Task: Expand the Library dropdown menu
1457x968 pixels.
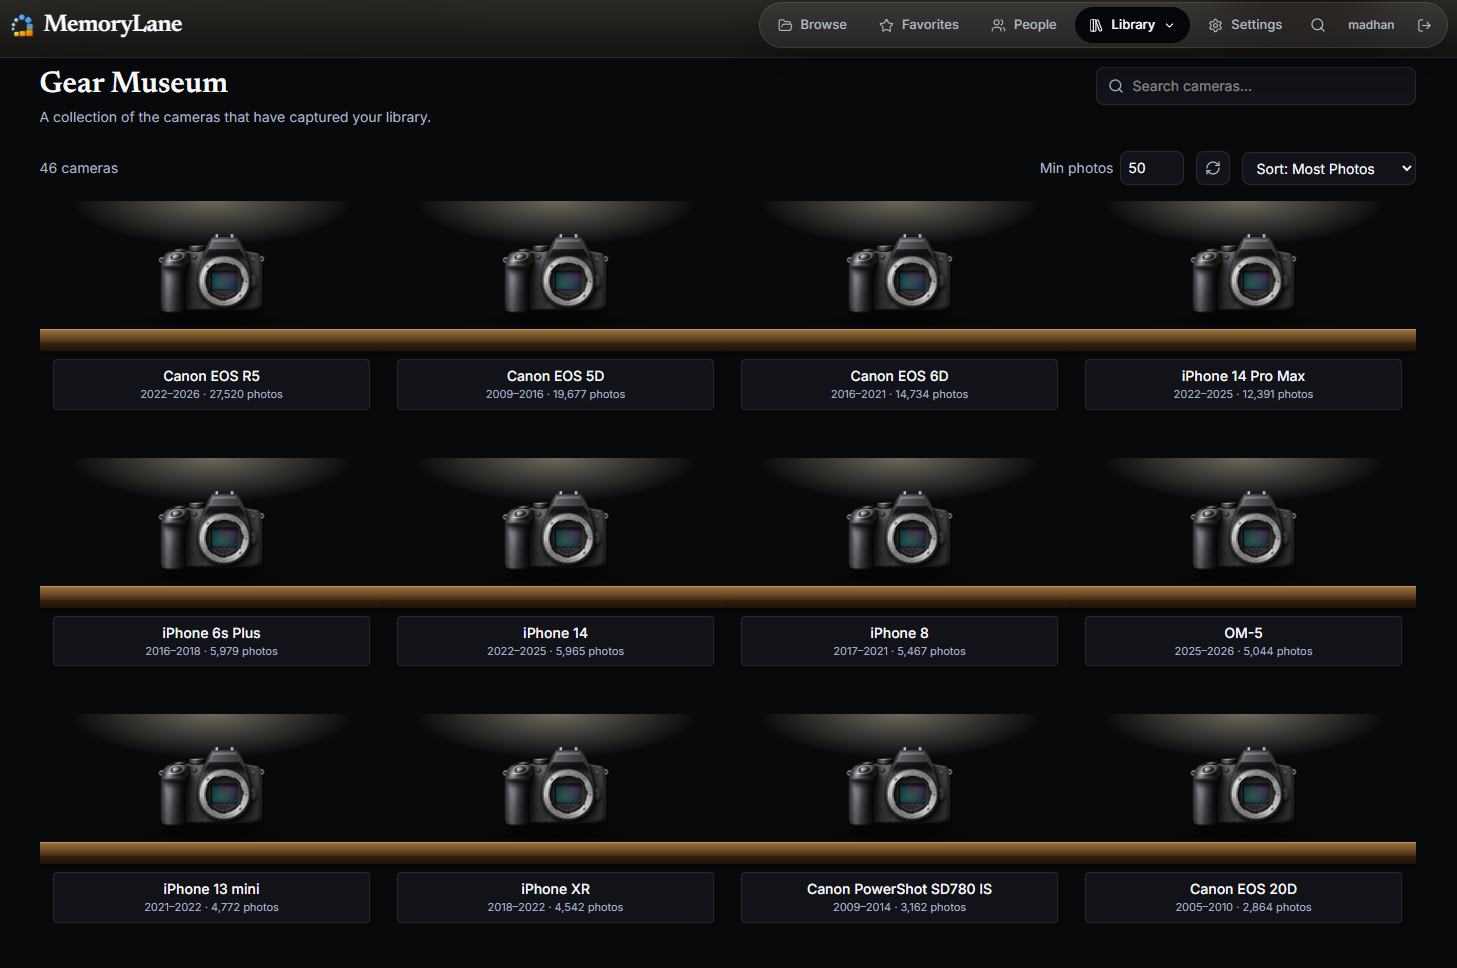Action: (x=1132, y=25)
